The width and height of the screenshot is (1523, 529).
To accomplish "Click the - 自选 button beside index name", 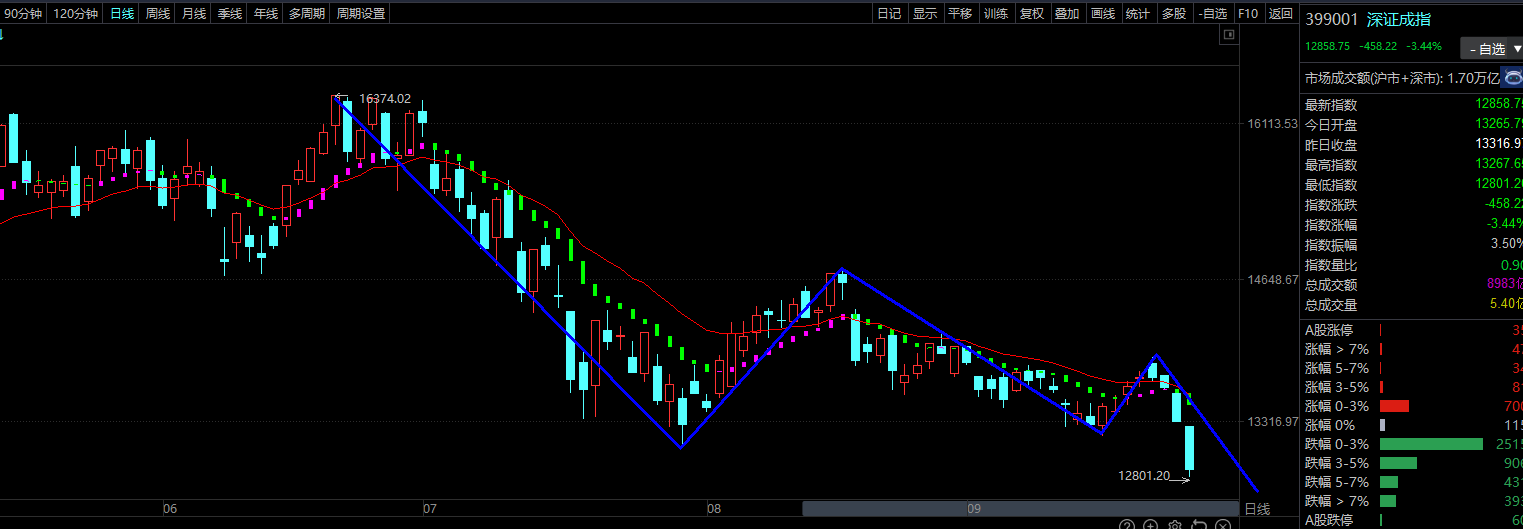I will [1486, 49].
